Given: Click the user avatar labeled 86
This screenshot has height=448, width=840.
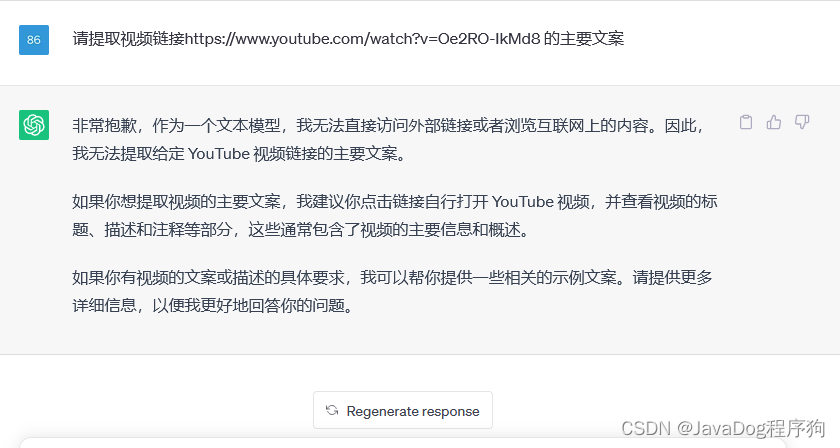Looking at the screenshot, I should 34,40.
